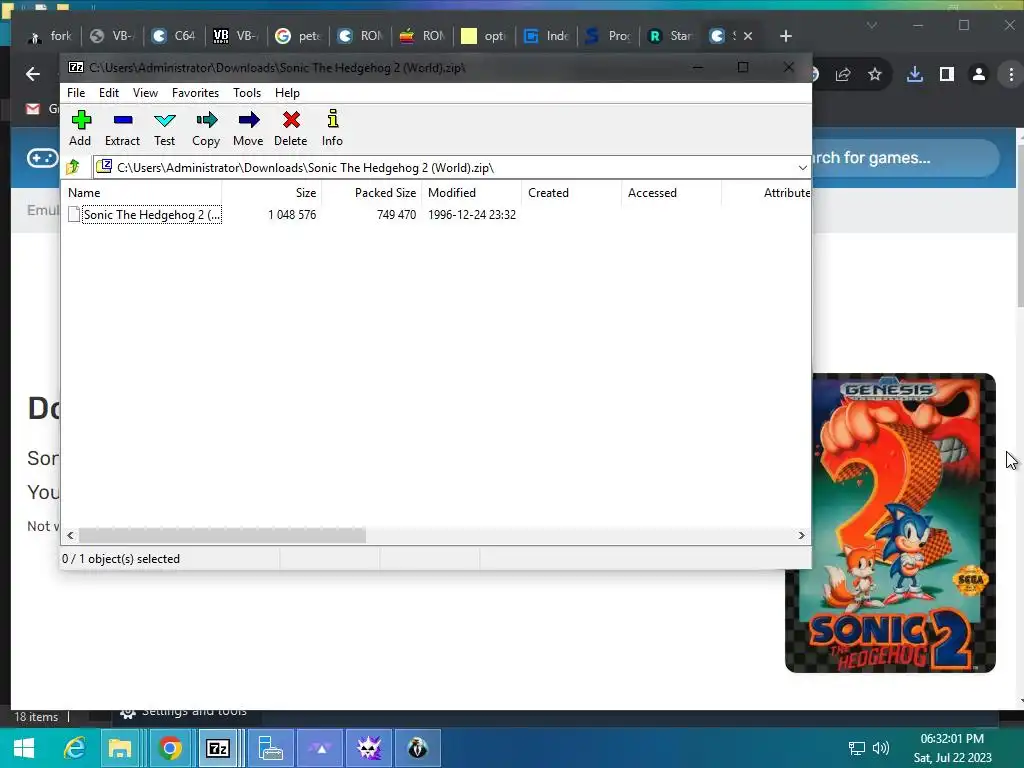Switch to the C64 Chrome tab
1024x768 pixels.
coord(174,36)
